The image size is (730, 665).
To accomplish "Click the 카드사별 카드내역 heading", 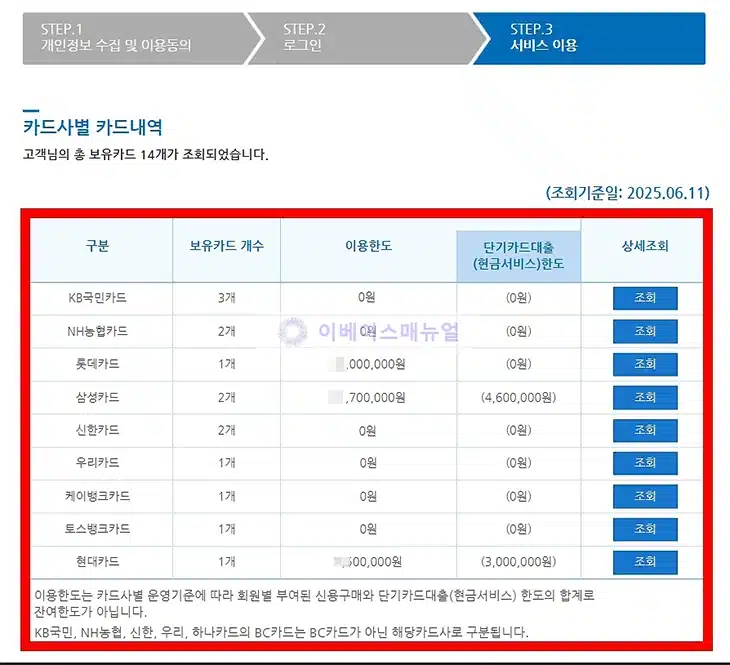I will point(93,127).
